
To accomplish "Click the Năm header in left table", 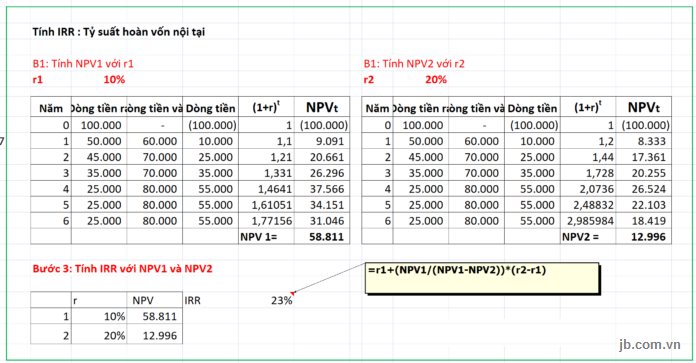I will (51, 108).
